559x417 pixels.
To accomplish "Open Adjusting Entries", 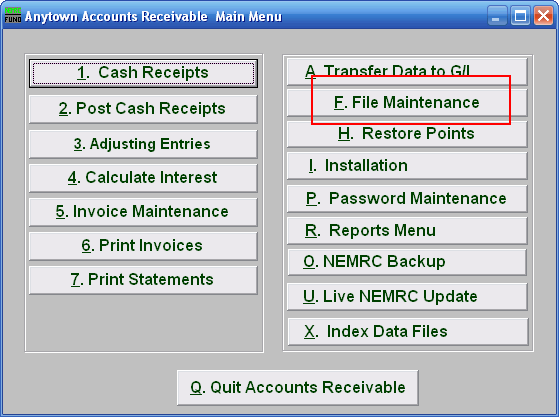I will 143,144.
